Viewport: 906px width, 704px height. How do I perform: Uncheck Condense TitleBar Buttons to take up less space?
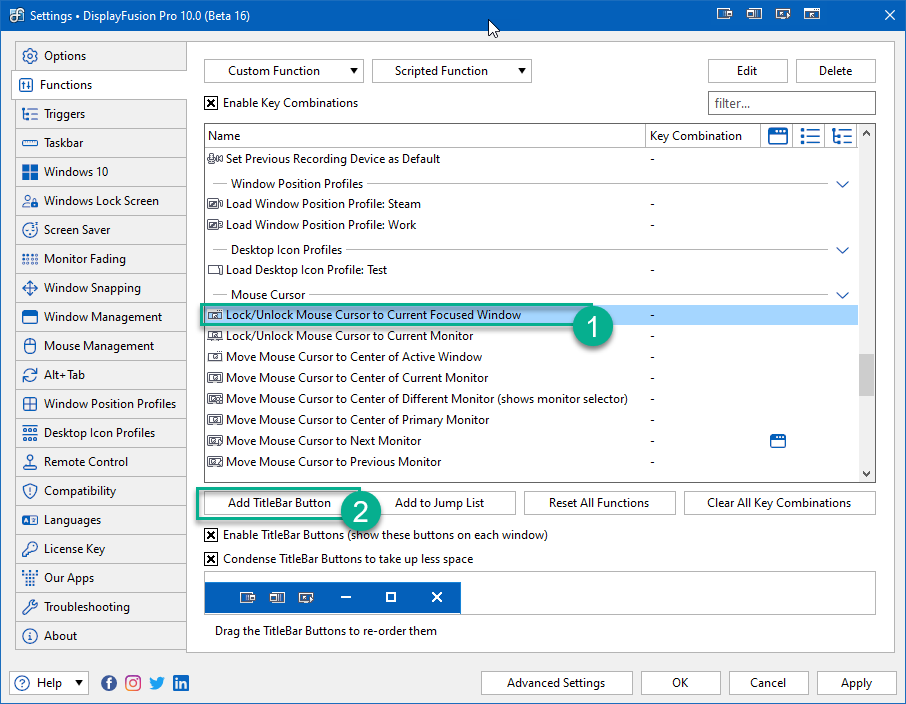[211, 559]
